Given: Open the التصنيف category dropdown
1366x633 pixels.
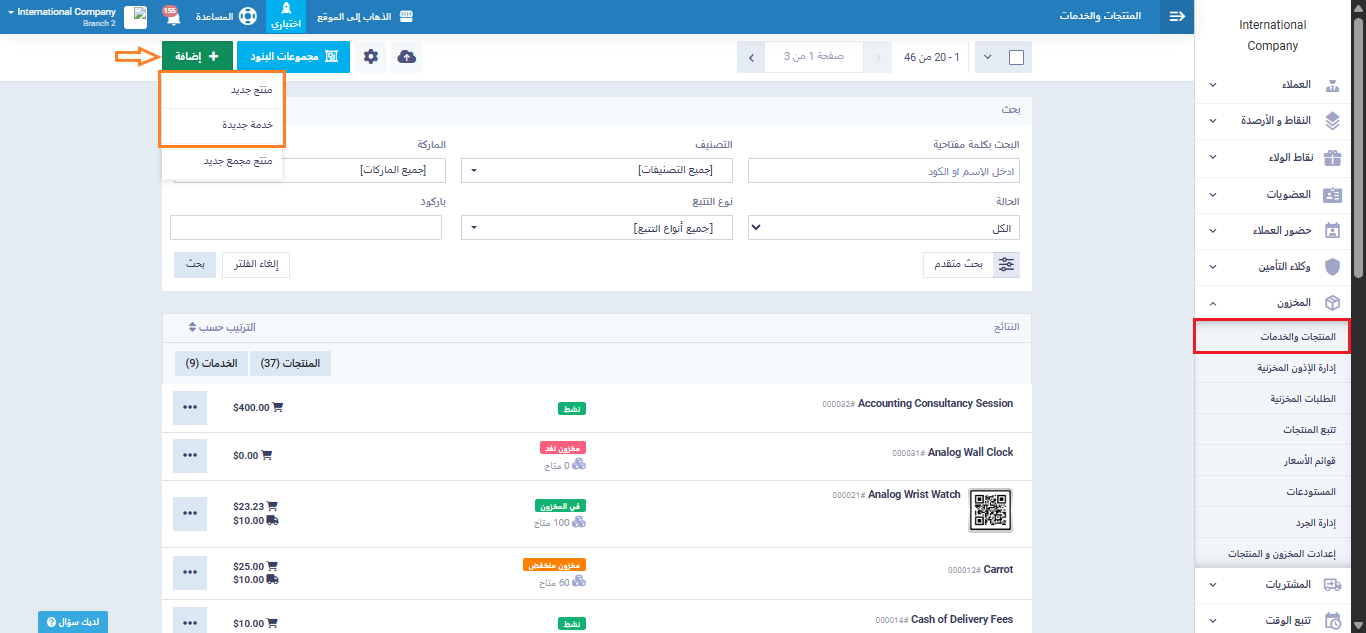Looking at the screenshot, I should (596, 171).
